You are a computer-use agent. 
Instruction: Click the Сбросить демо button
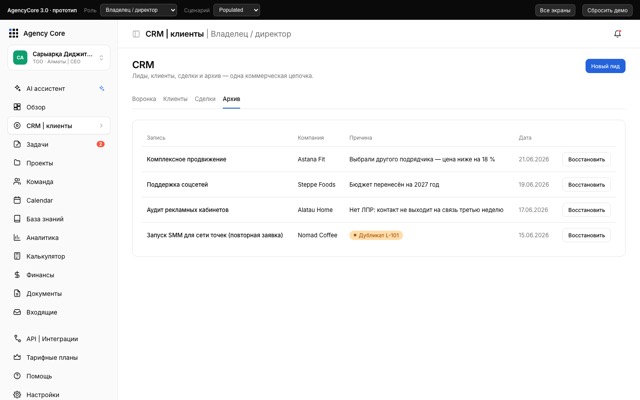[x=607, y=10]
